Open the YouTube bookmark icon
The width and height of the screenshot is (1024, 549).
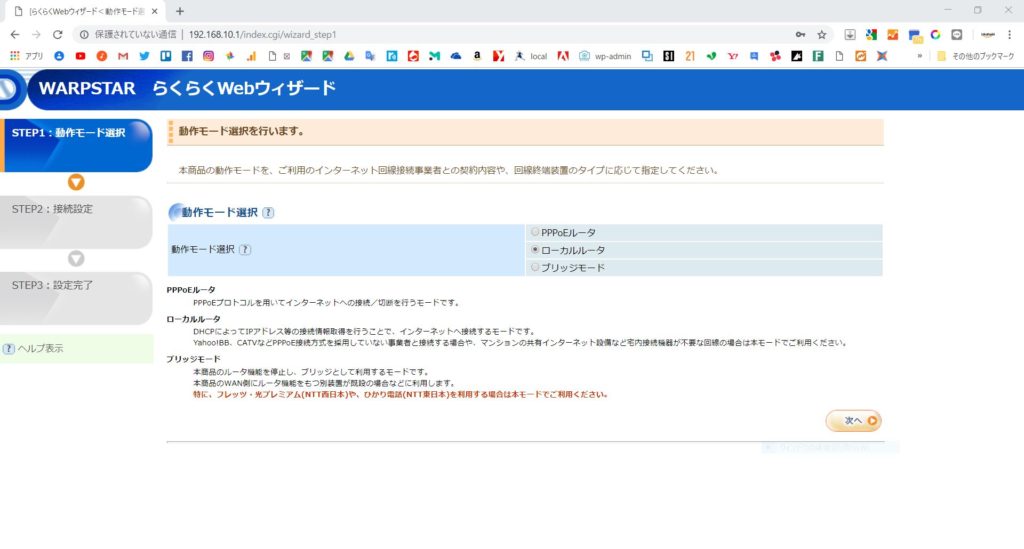(x=80, y=56)
